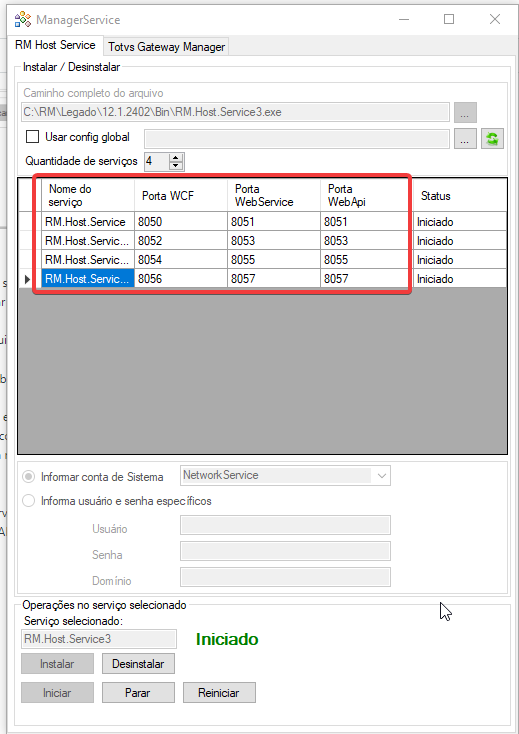This screenshot has width=519, height=734.
Task: Maximize the ManagerService window
Action: (449, 19)
